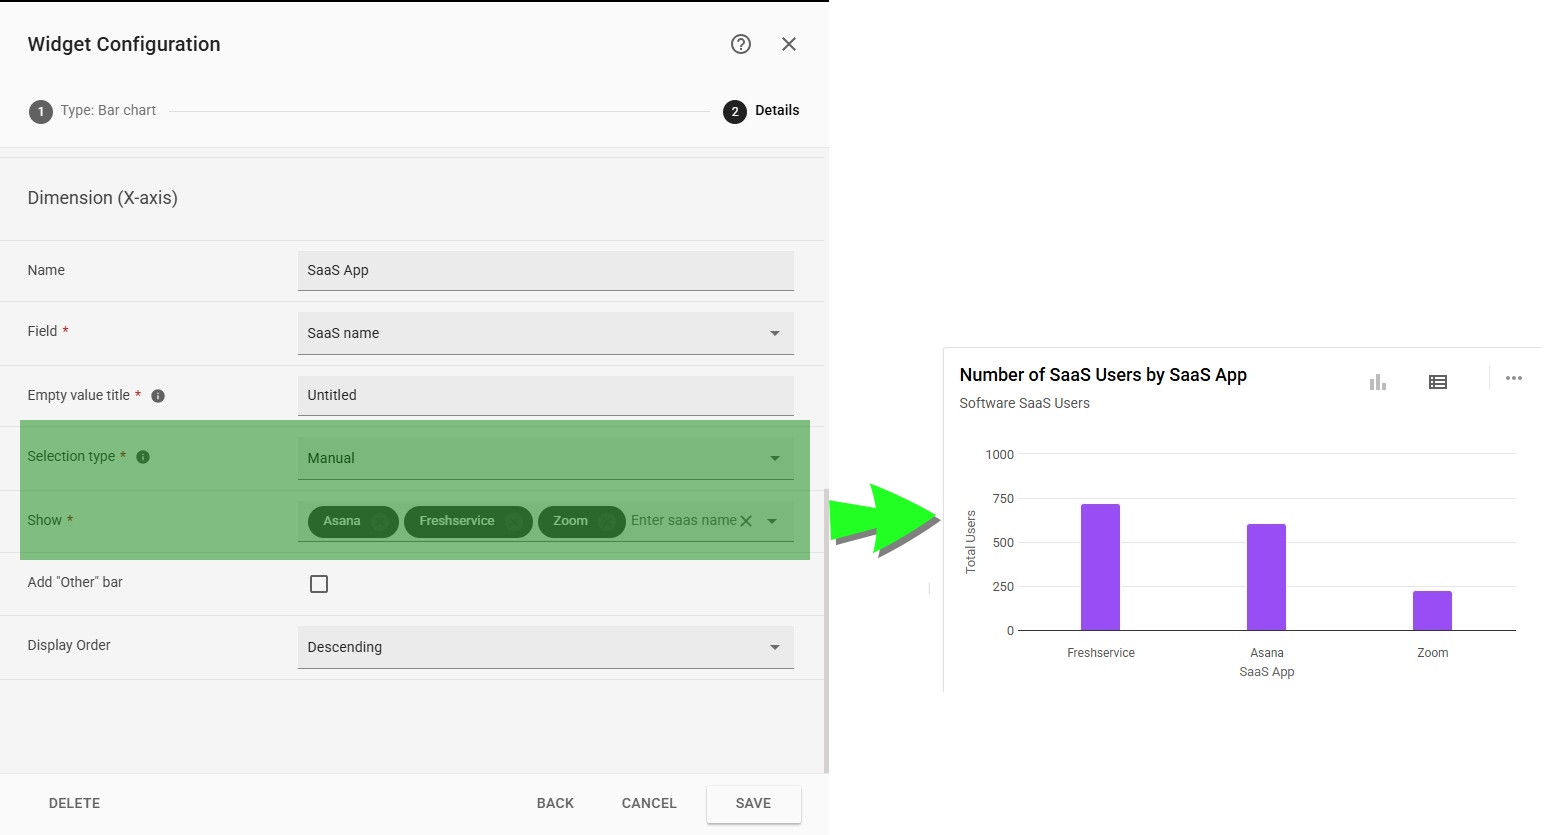This screenshot has width=1561, height=835.
Task: Clear all selected saas names
Action: pos(746,521)
